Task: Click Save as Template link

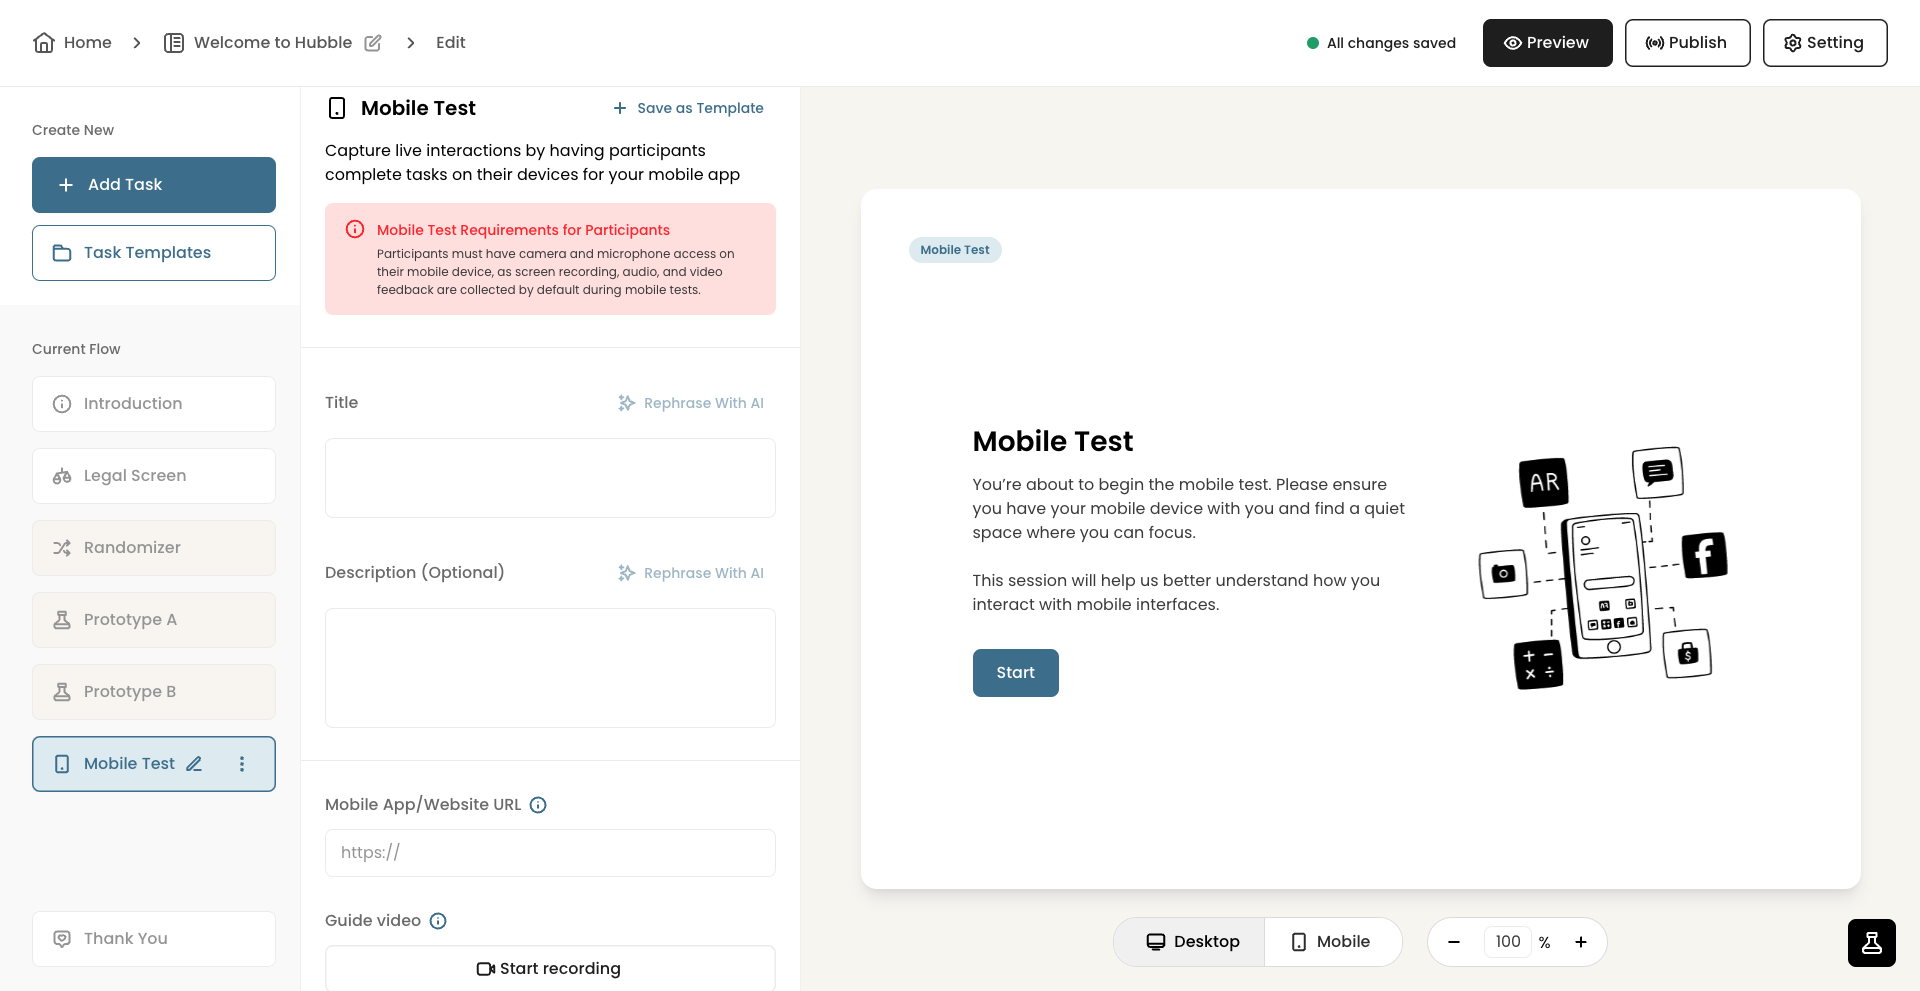Action: pyautogui.click(x=688, y=108)
